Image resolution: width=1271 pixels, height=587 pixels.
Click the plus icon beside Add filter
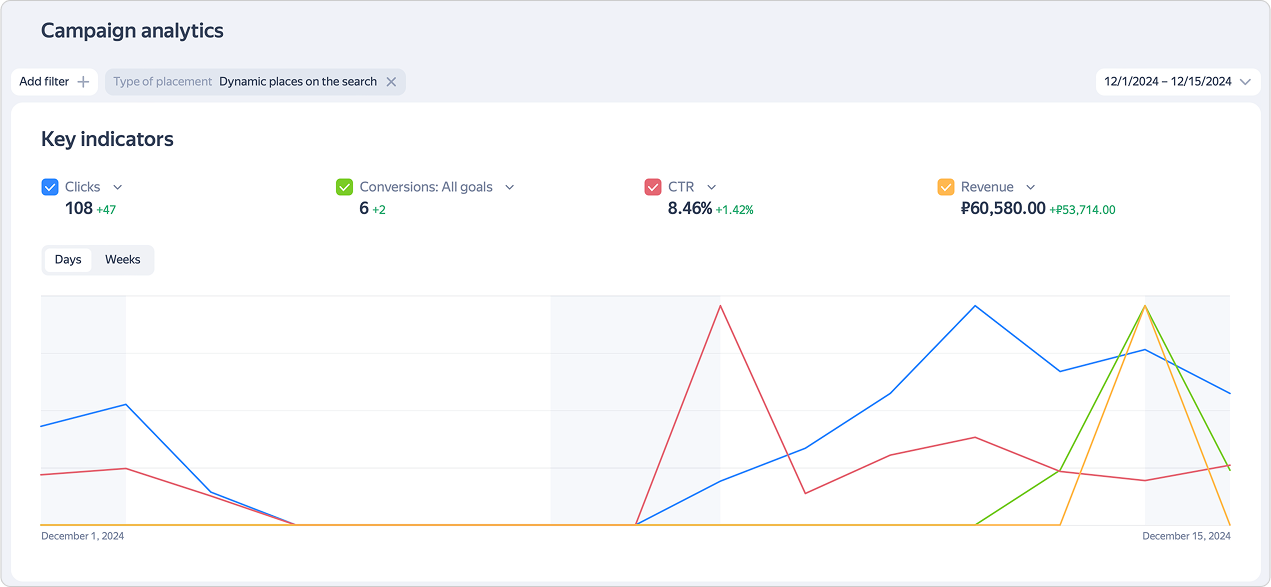click(x=83, y=82)
